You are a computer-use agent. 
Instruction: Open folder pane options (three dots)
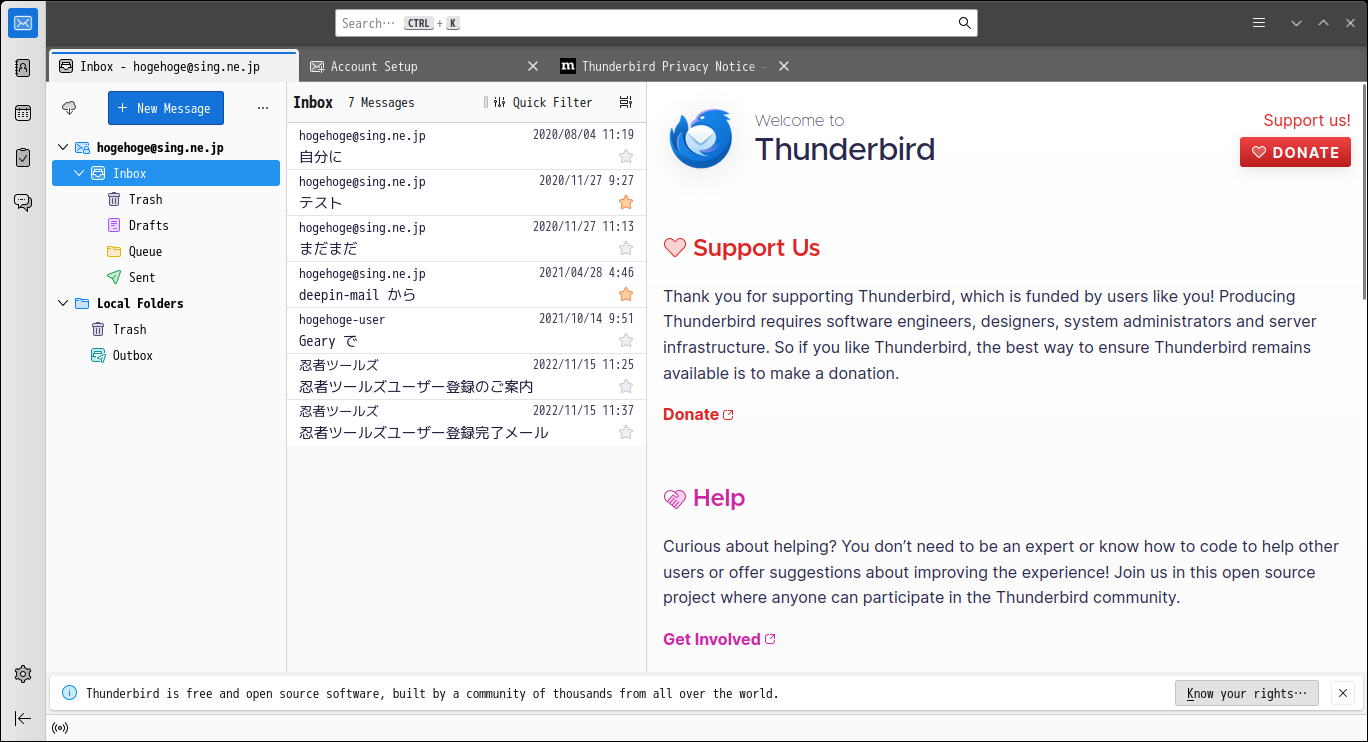click(x=263, y=108)
